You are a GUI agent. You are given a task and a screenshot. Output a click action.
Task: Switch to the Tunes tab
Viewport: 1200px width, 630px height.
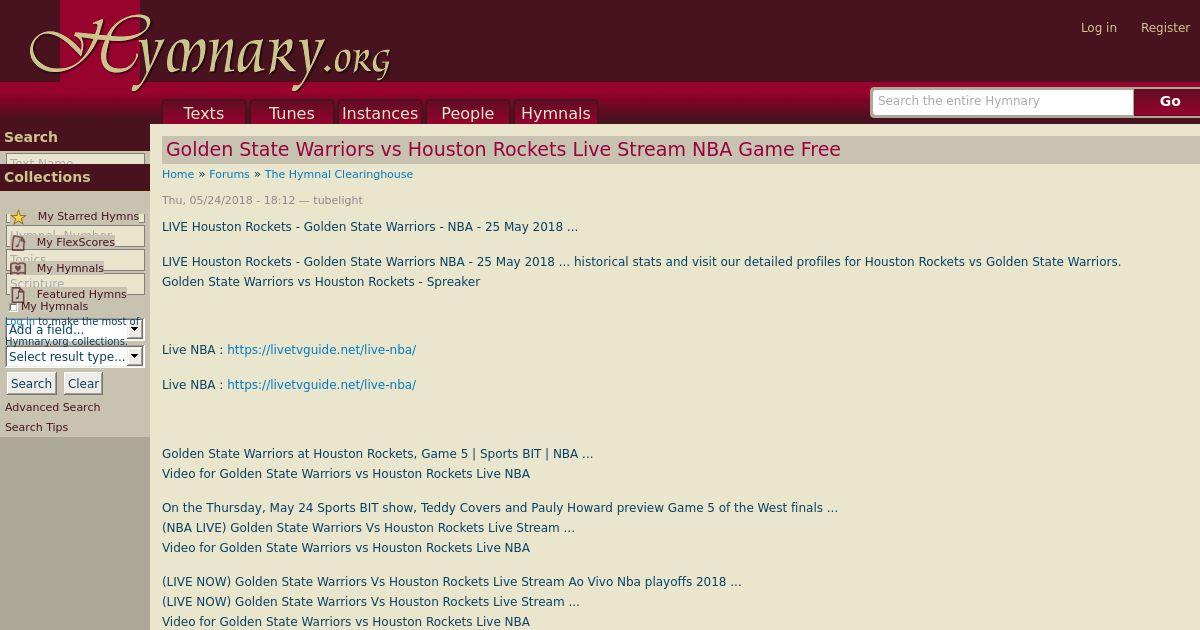292,113
